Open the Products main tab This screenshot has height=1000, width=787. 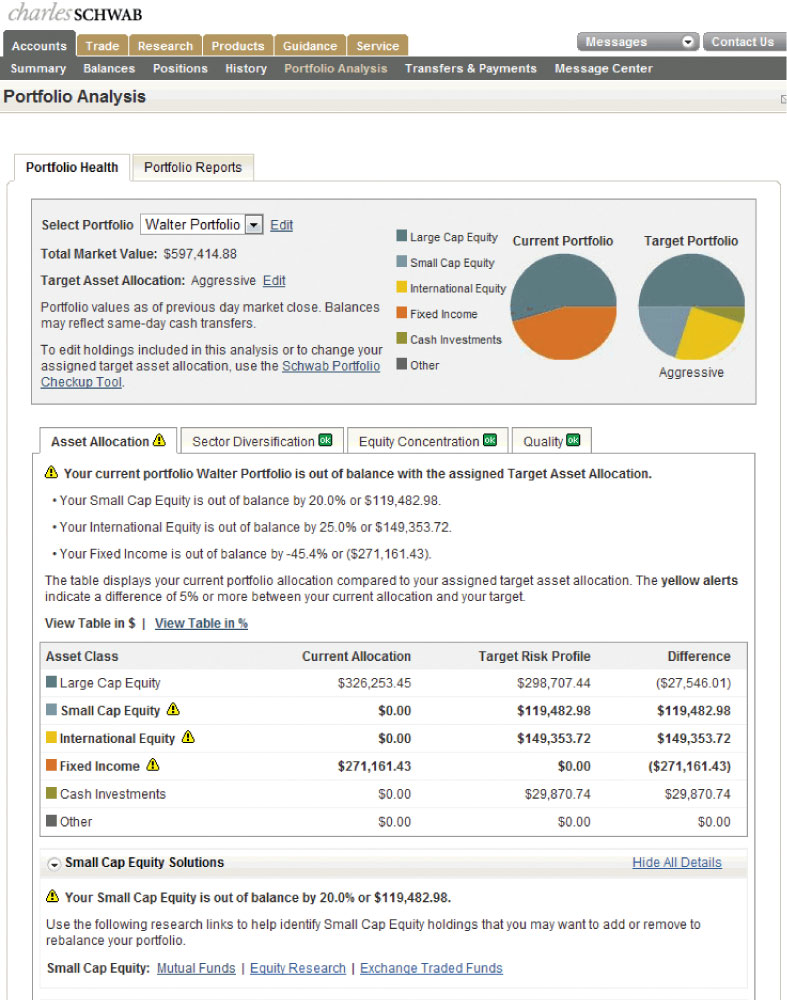pyautogui.click(x=238, y=46)
